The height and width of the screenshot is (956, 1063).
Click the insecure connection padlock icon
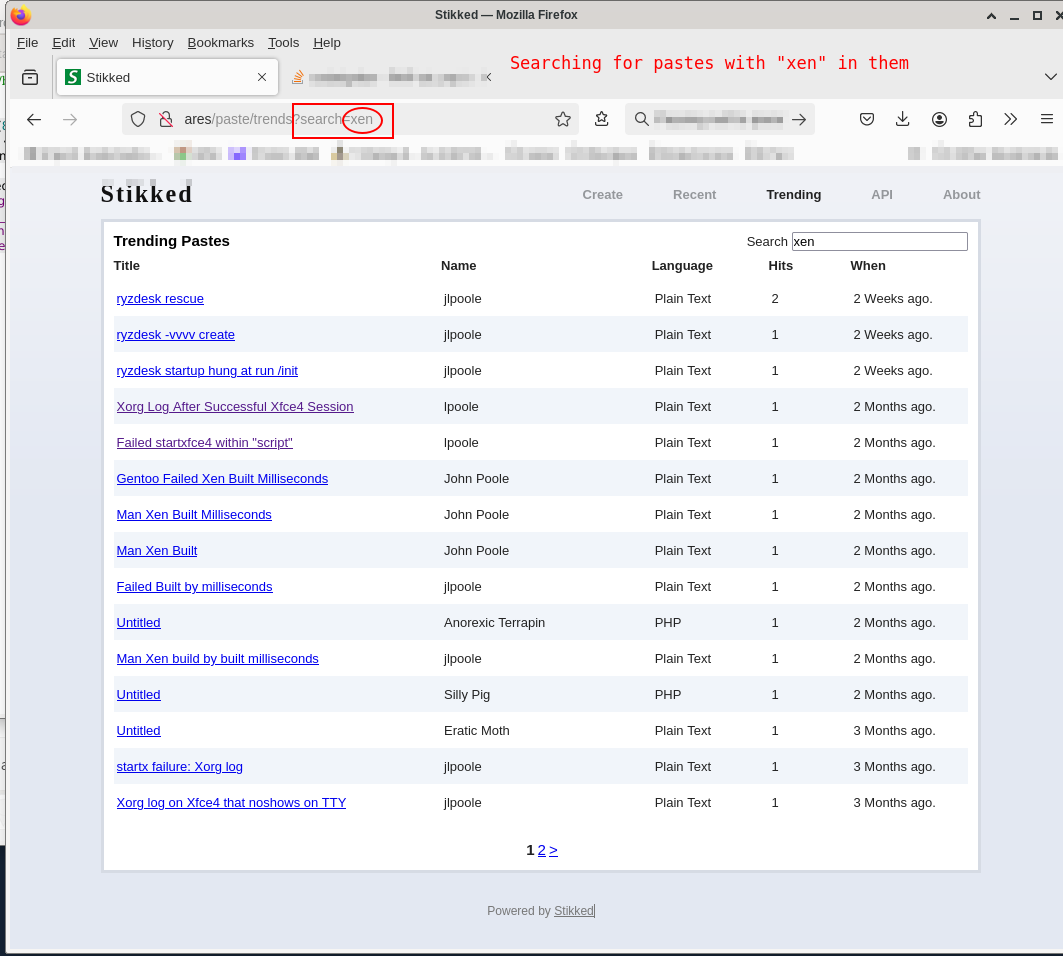point(166,120)
